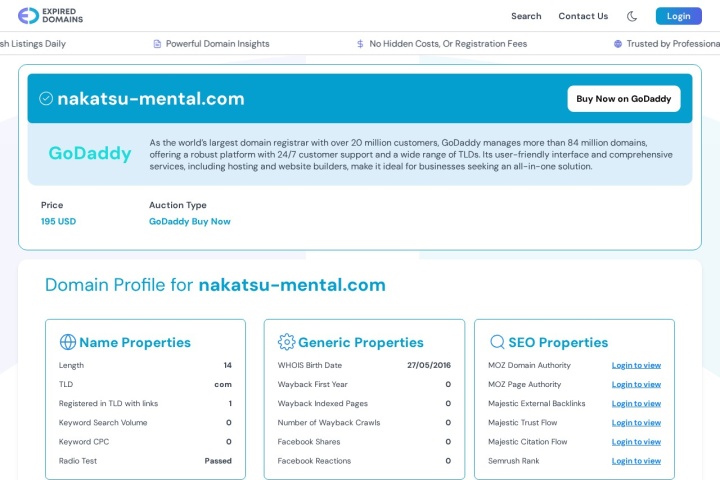Click the Keyword Search Volume label
The image size is (720, 480).
(103, 423)
